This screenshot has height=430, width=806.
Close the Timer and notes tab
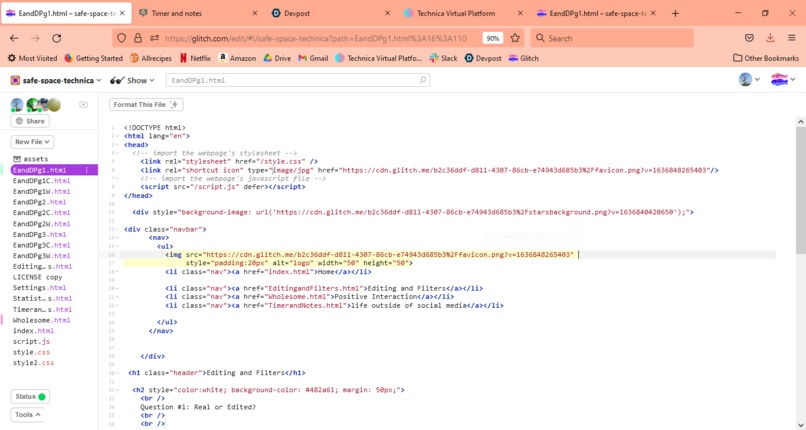click(254, 13)
